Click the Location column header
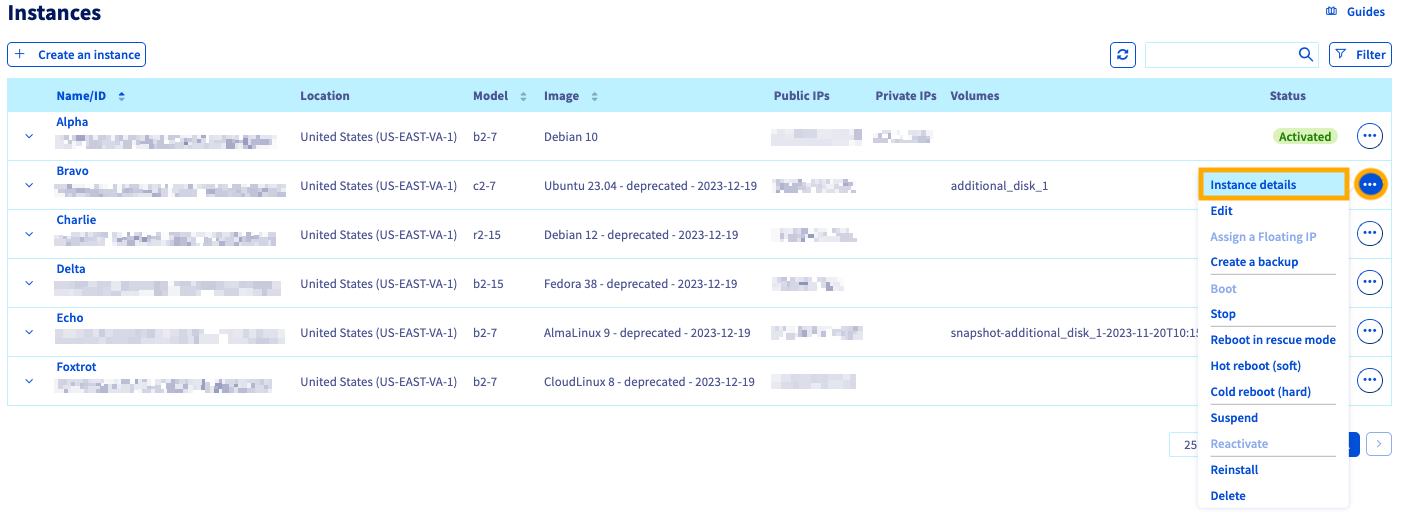The height and width of the screenshot is (527, 1405). click(325, 96)
